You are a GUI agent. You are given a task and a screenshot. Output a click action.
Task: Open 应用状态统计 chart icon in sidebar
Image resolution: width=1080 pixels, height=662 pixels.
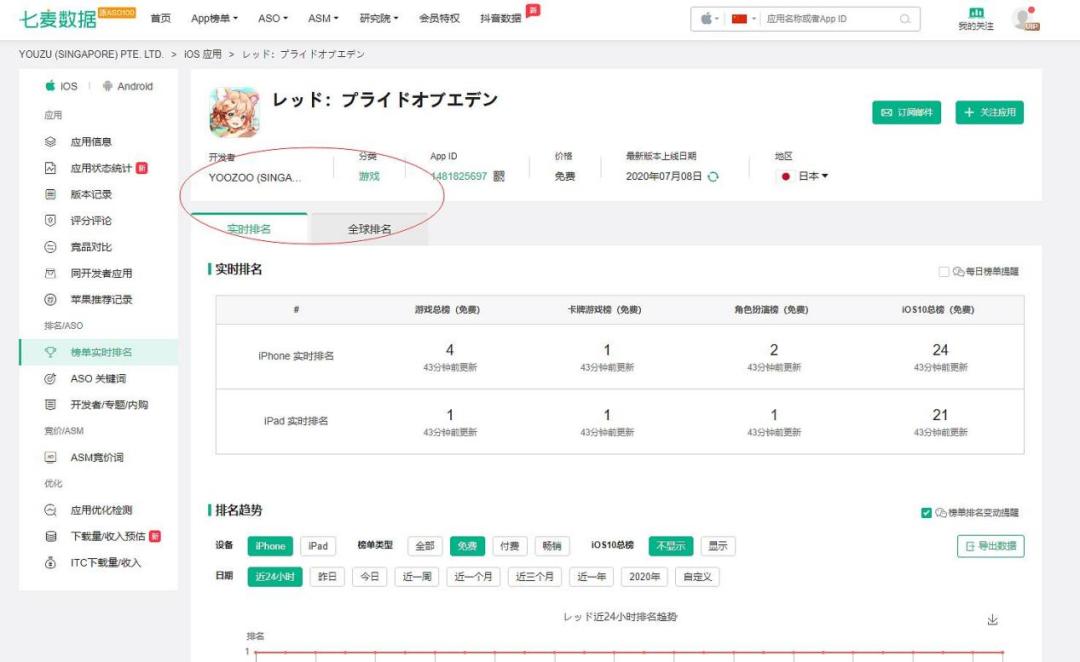point(50,168)
